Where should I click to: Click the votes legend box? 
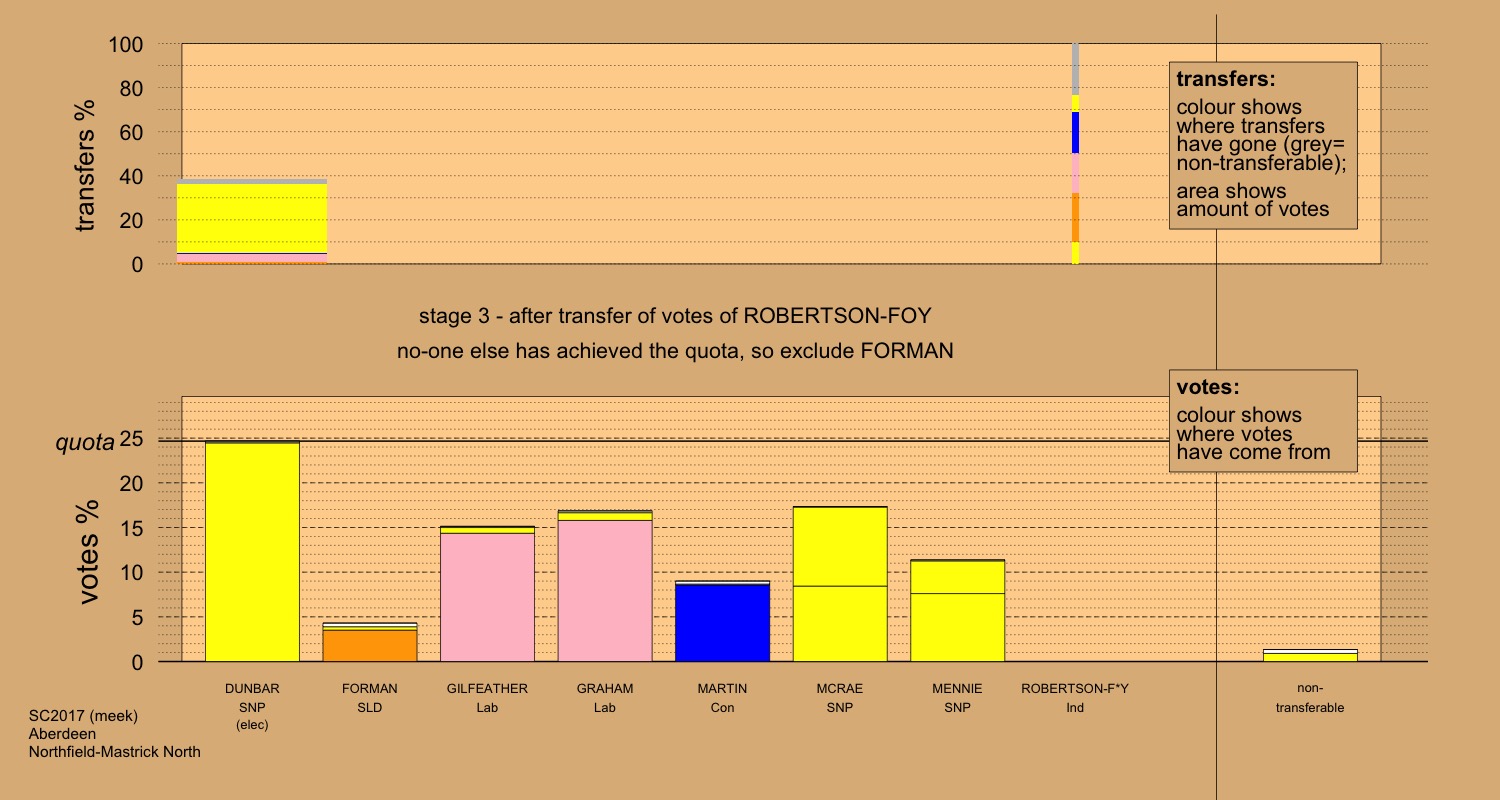(1262, 421)
